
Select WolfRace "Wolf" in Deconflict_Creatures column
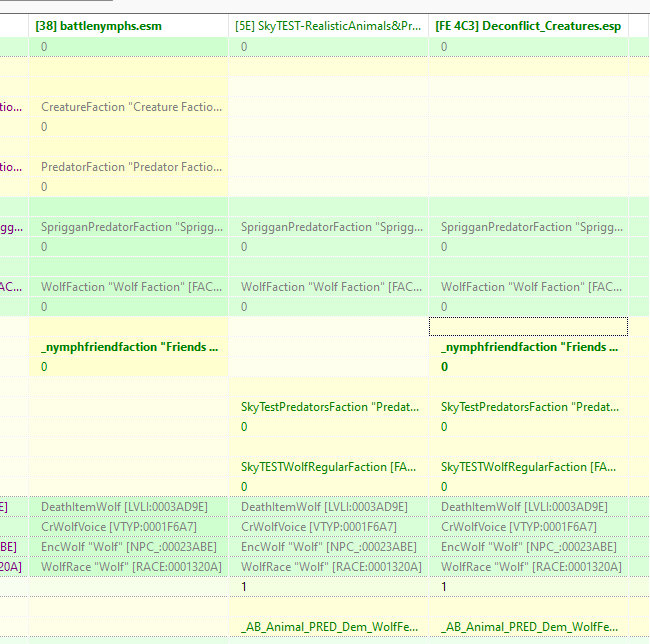[529, 567]
